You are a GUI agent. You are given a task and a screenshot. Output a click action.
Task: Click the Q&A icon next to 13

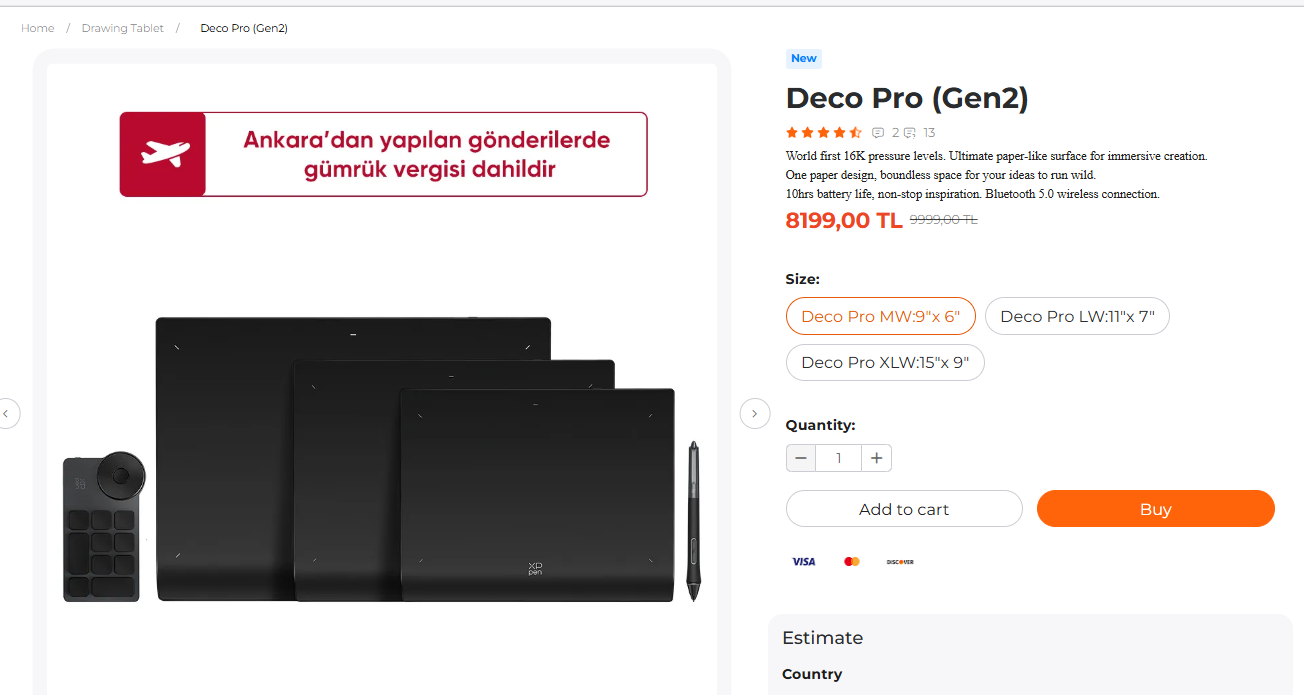coord(910,133)
